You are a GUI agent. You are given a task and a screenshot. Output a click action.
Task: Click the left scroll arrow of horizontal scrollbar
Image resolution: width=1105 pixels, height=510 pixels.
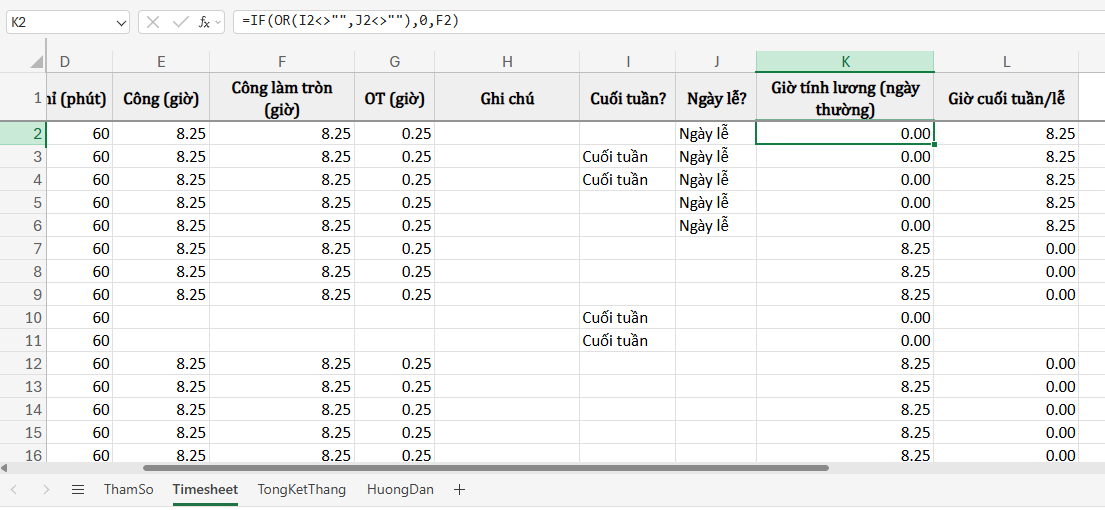5,467
